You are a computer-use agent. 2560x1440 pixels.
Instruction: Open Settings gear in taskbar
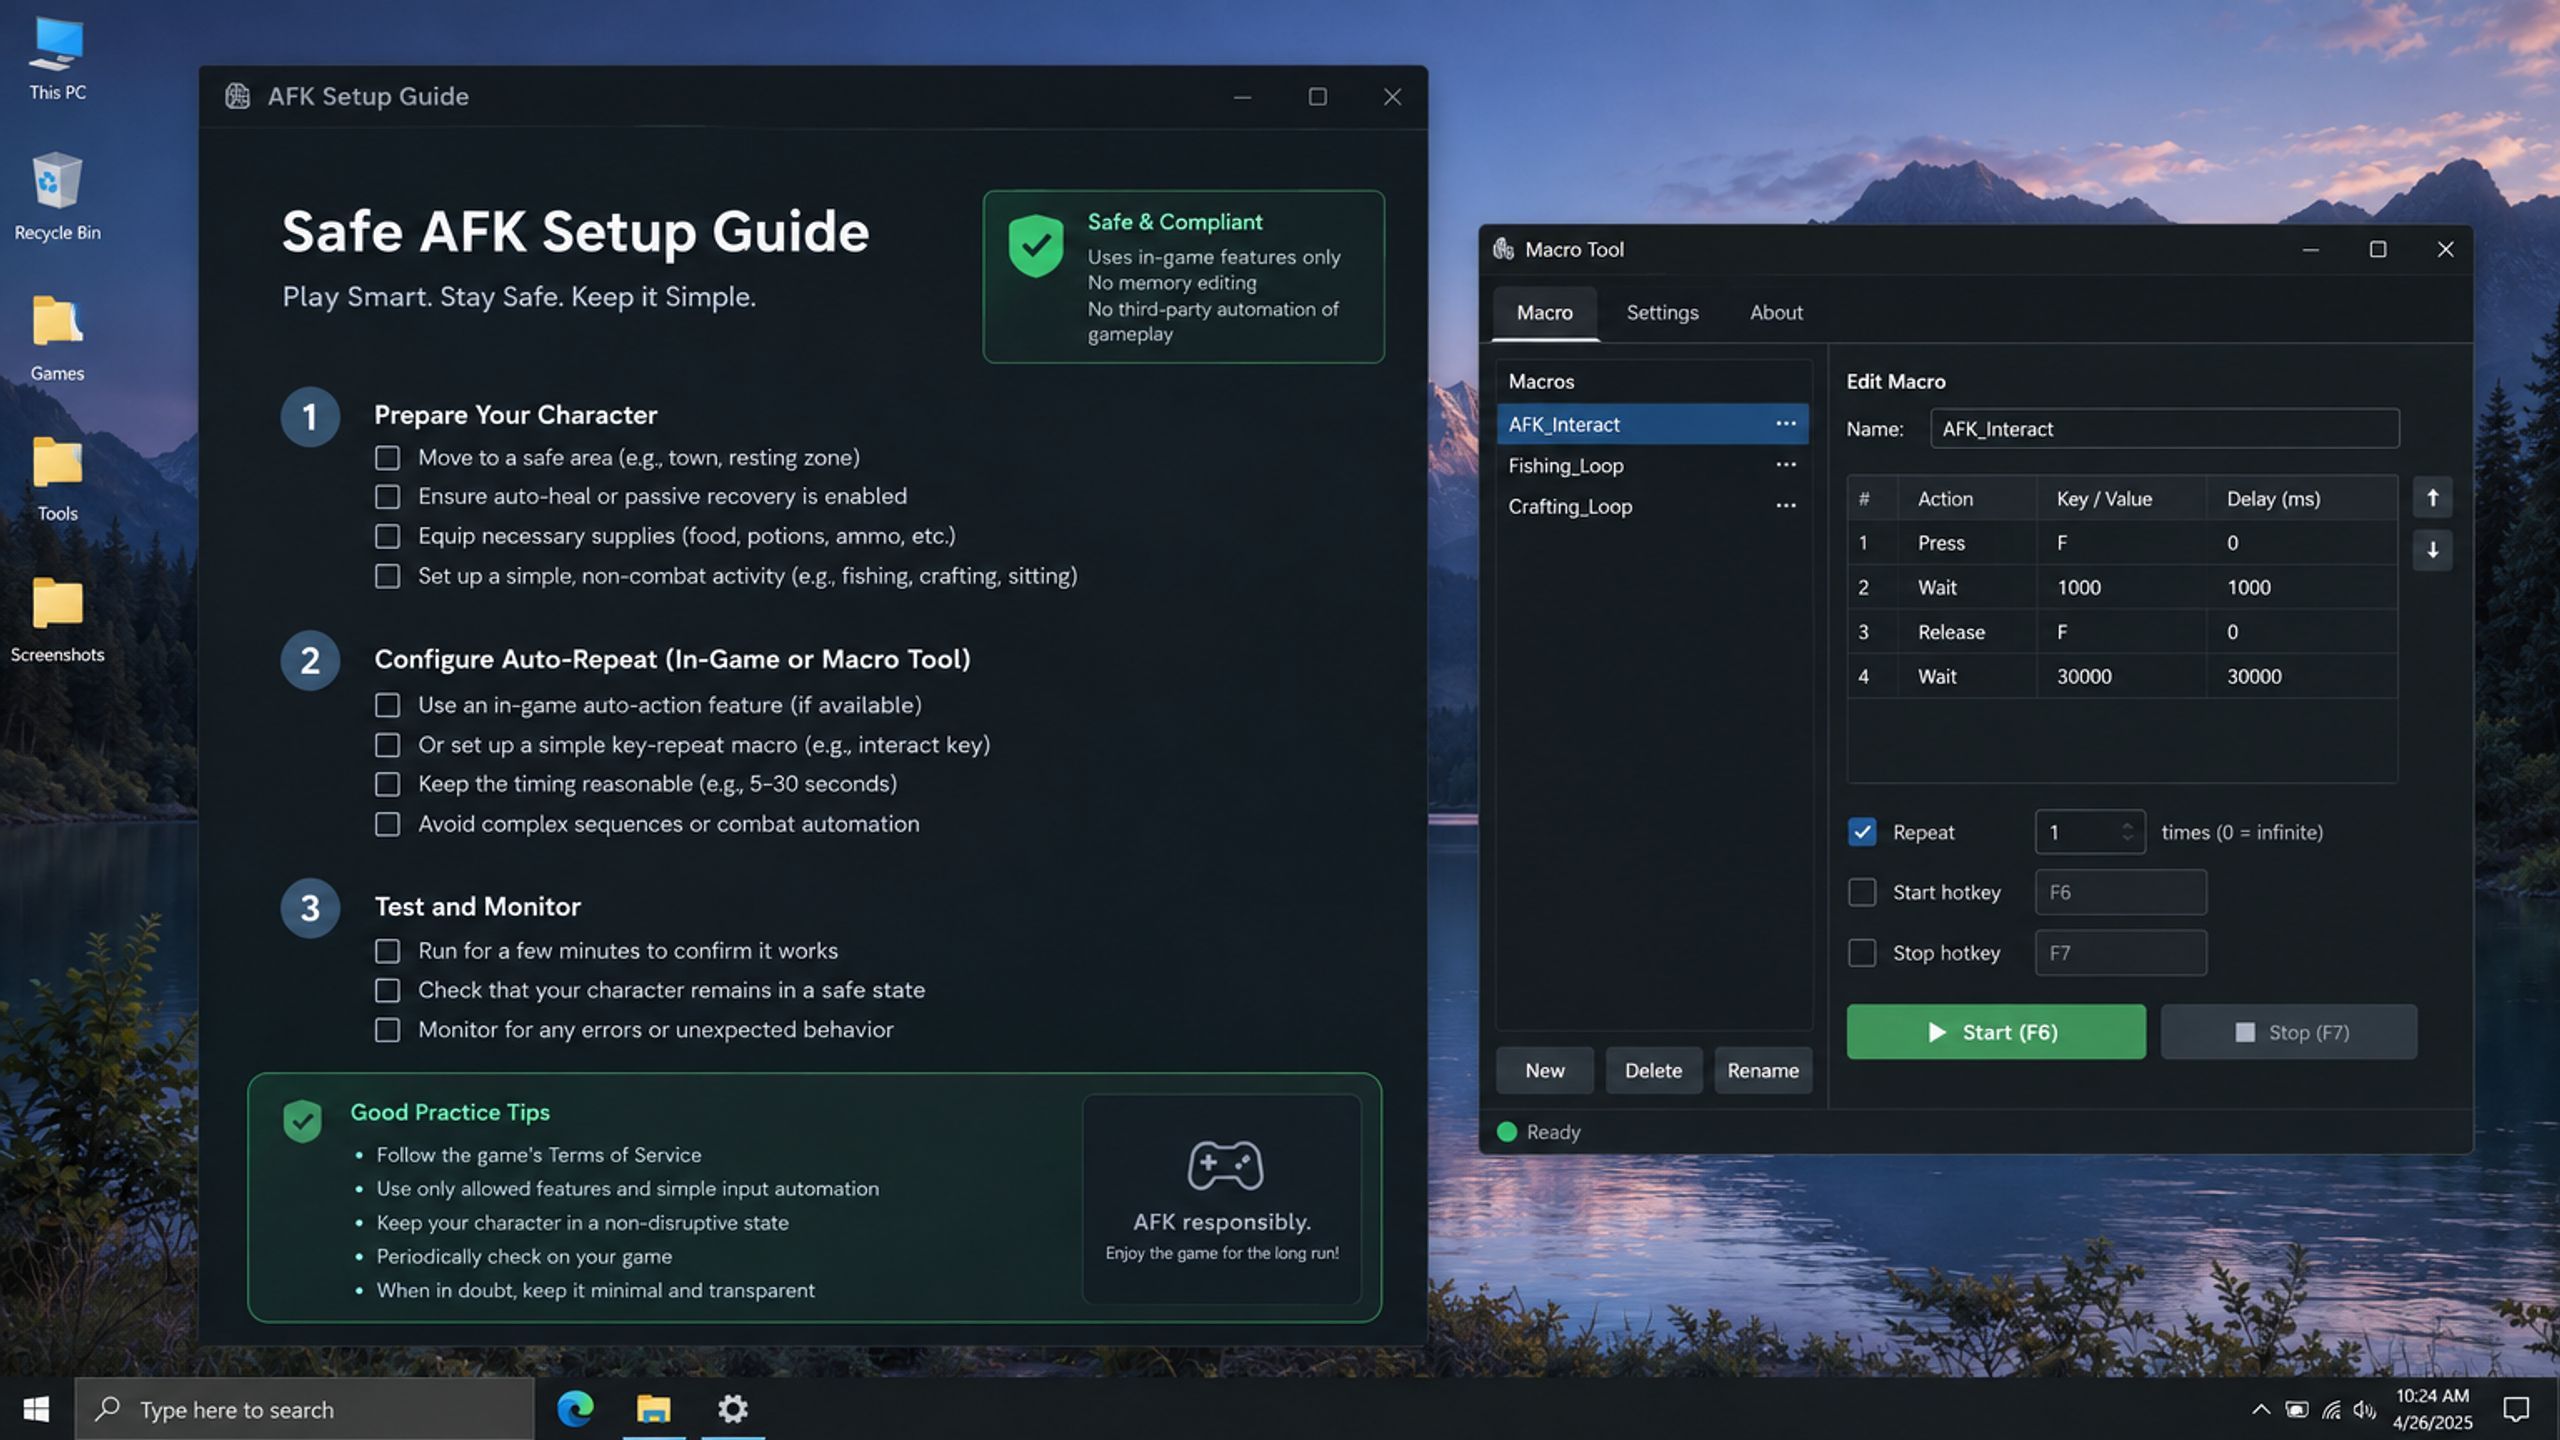point(733,1409)
